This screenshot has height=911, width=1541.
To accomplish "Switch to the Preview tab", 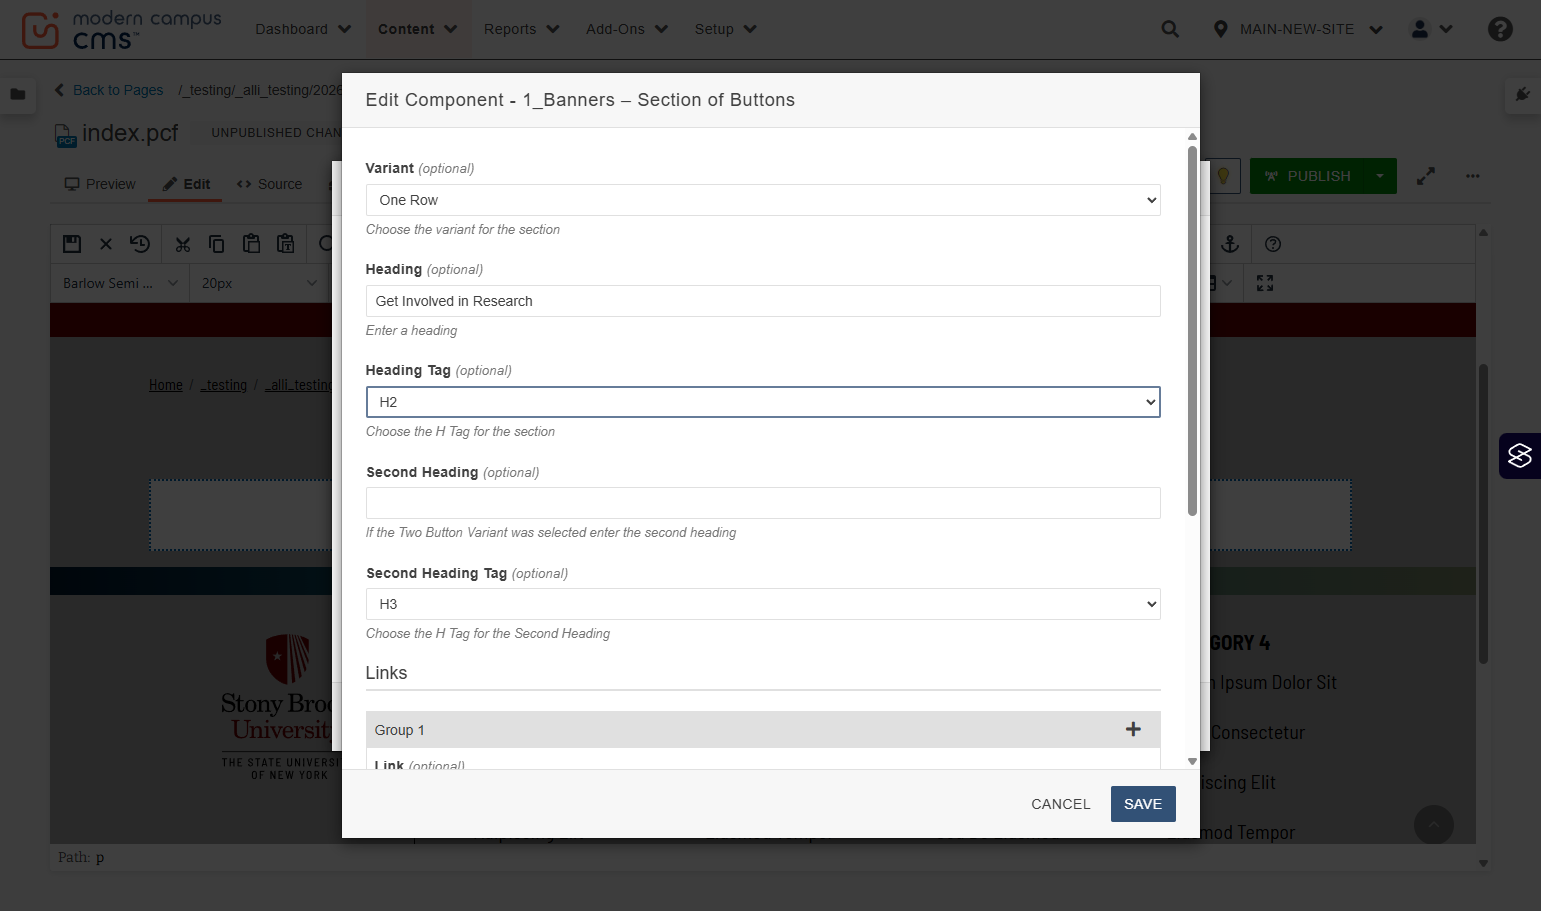I will coord(100,184).
